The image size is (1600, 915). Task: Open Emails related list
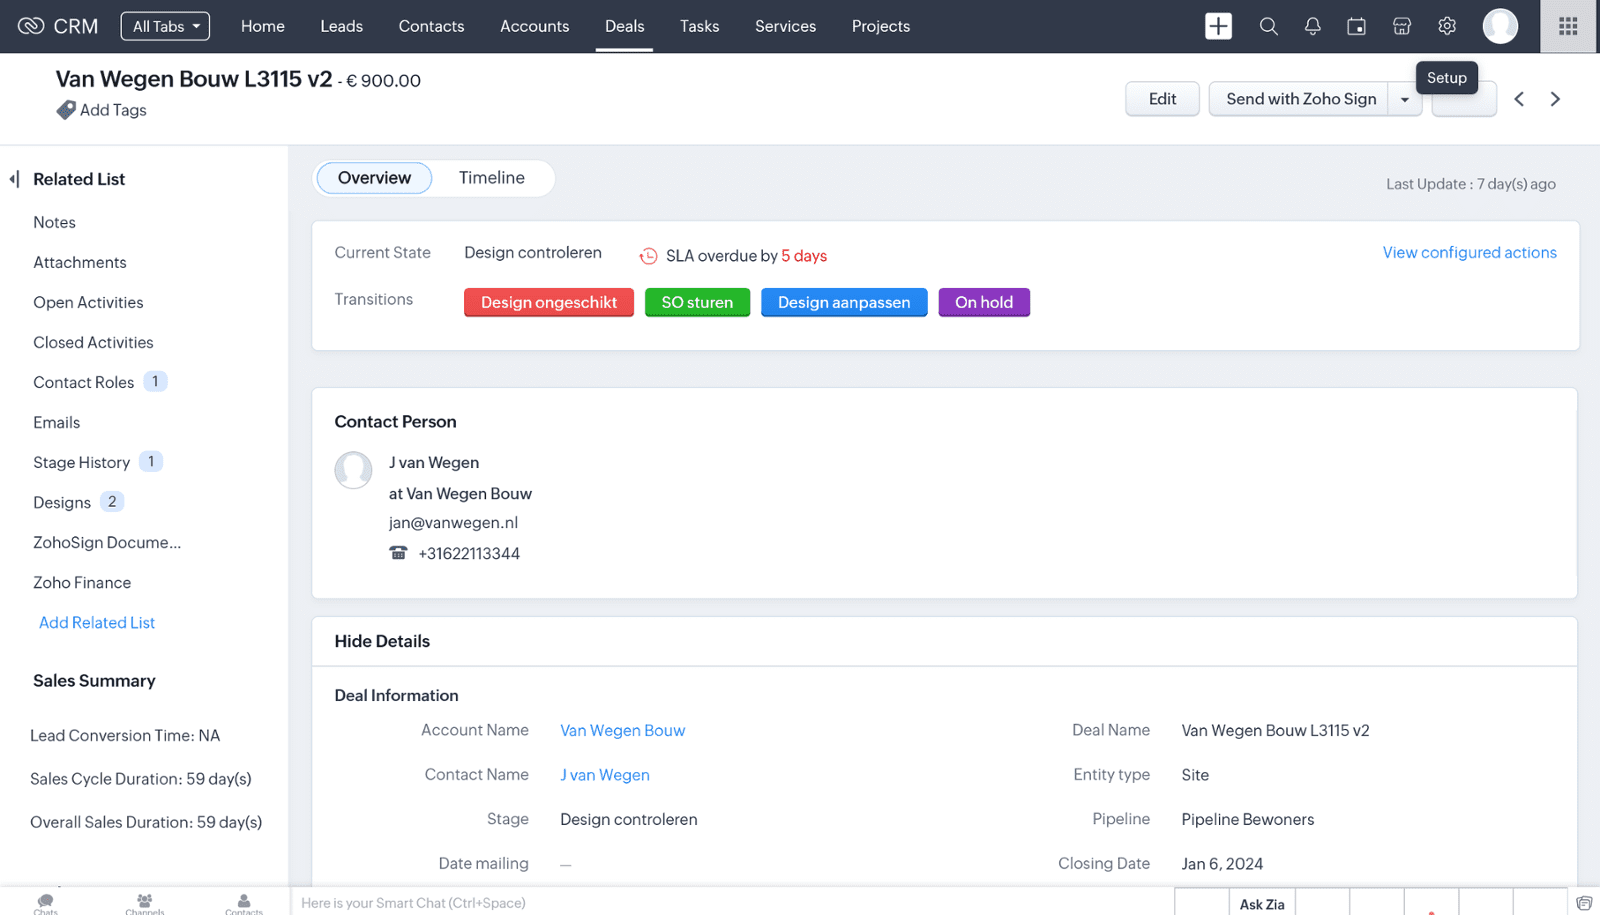point(56,422)
